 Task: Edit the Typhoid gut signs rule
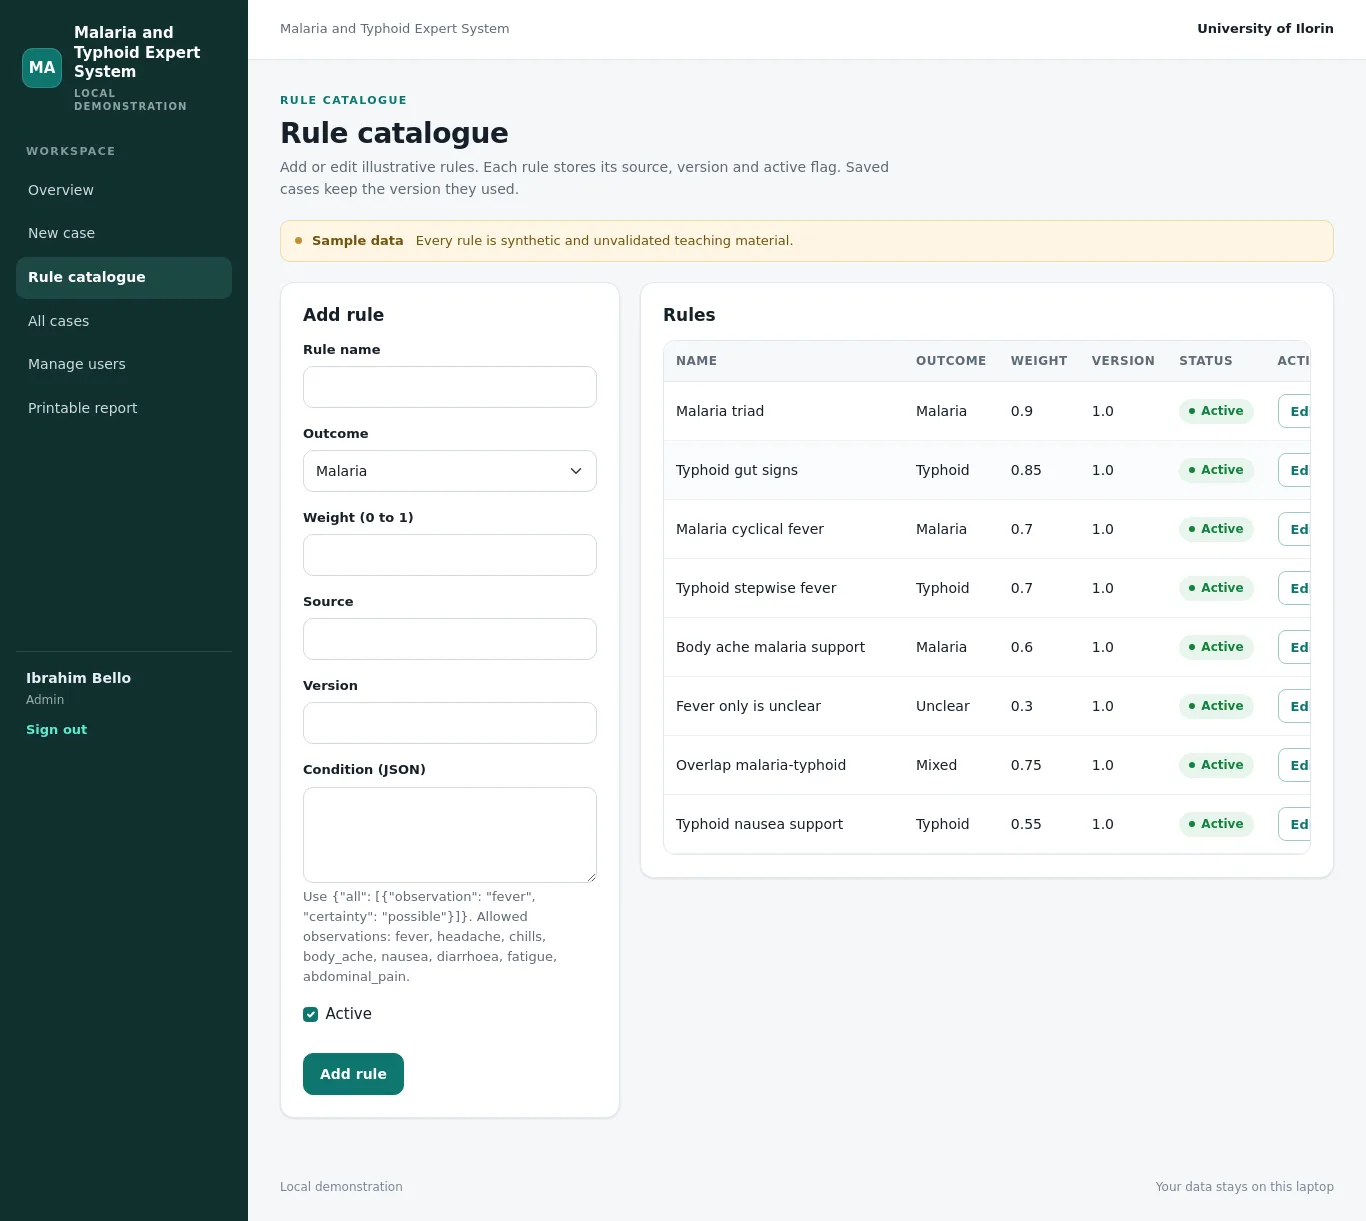tap(1295, 470)
